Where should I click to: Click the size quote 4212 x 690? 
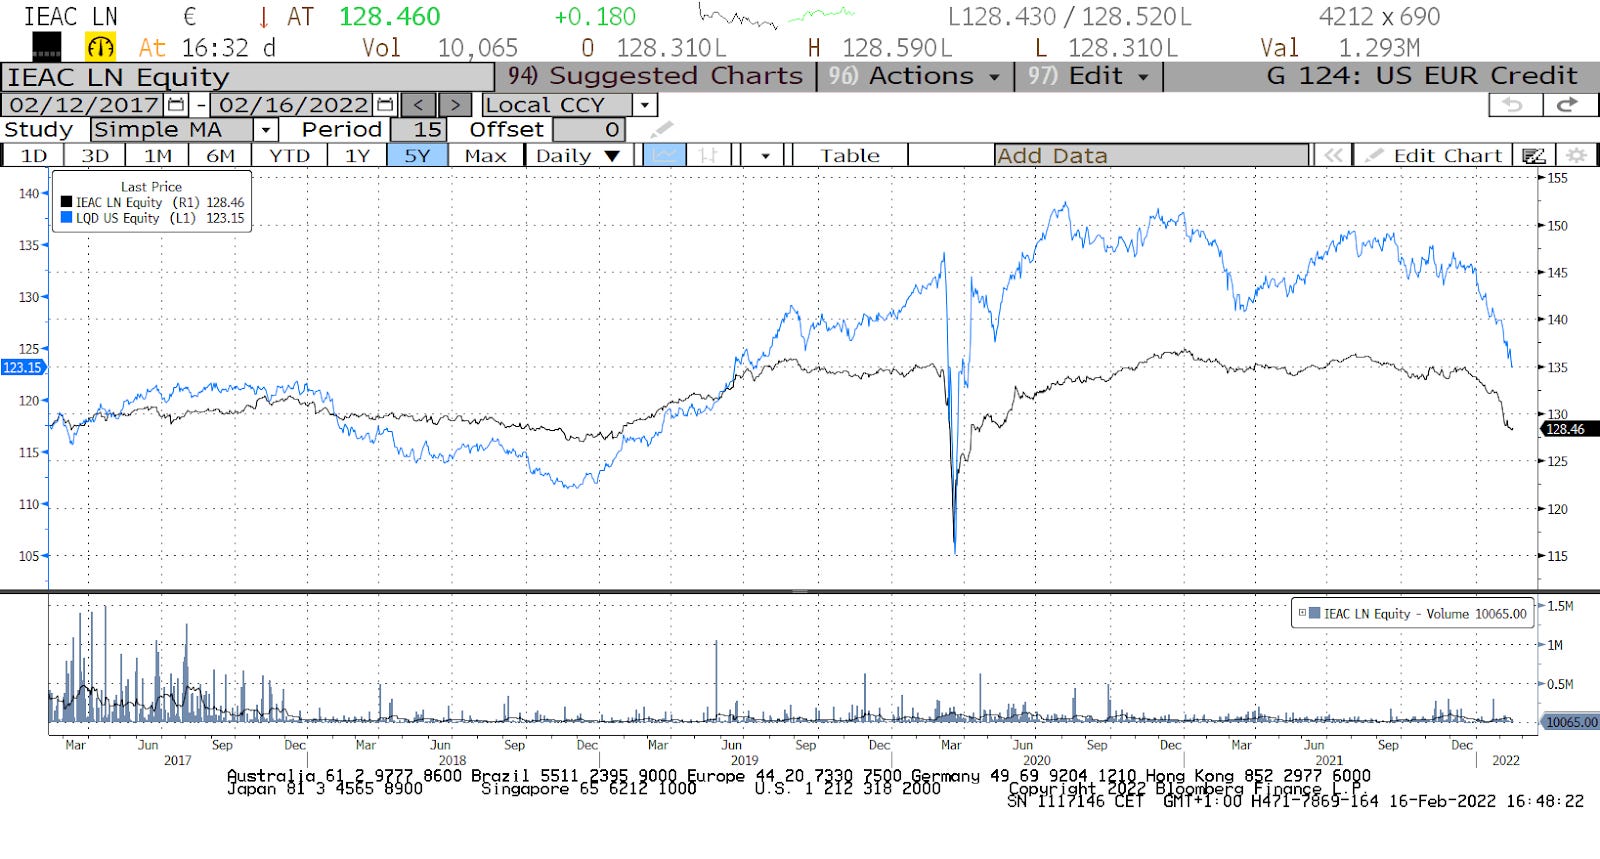[1380, 17]
